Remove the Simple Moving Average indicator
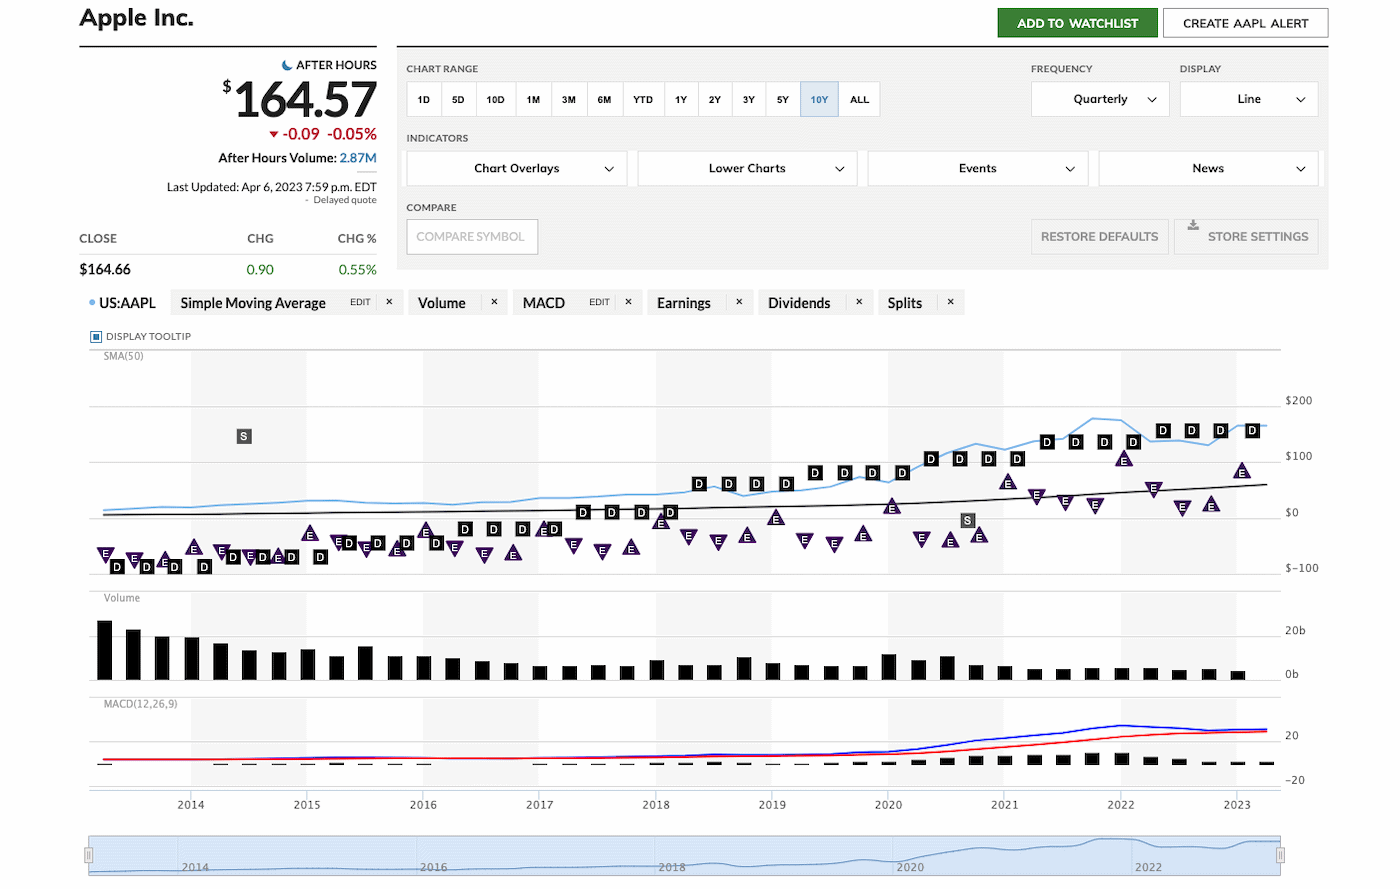The image size is (1400, 889). tap(389, 302)
